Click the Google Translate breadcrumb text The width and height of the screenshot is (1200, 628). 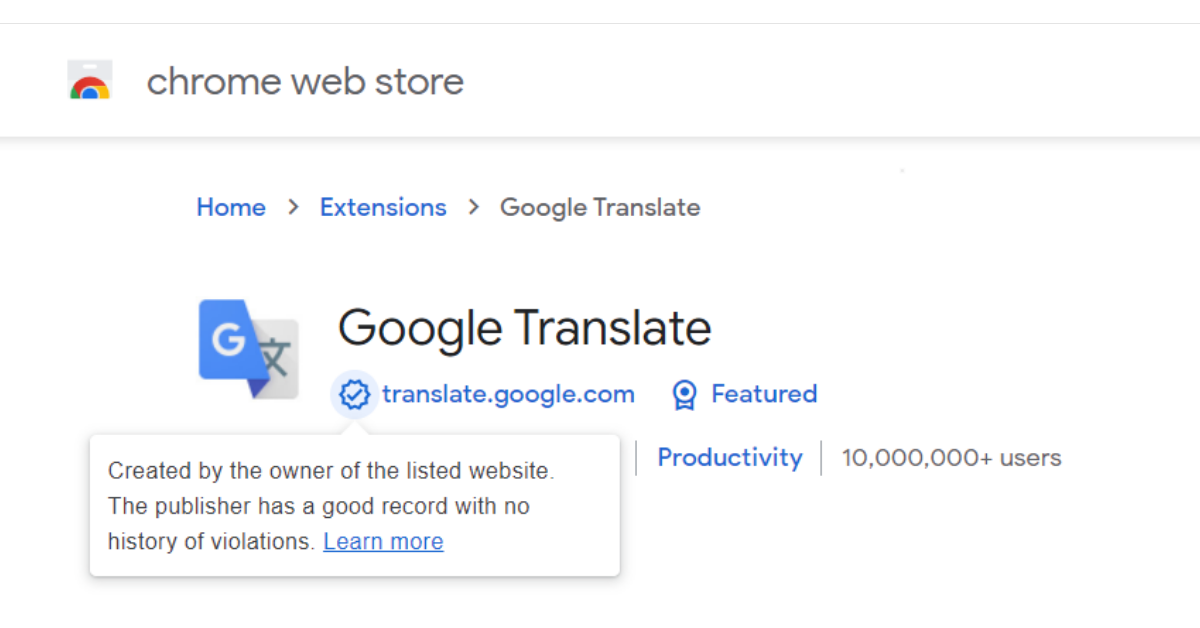coord(600,207)
